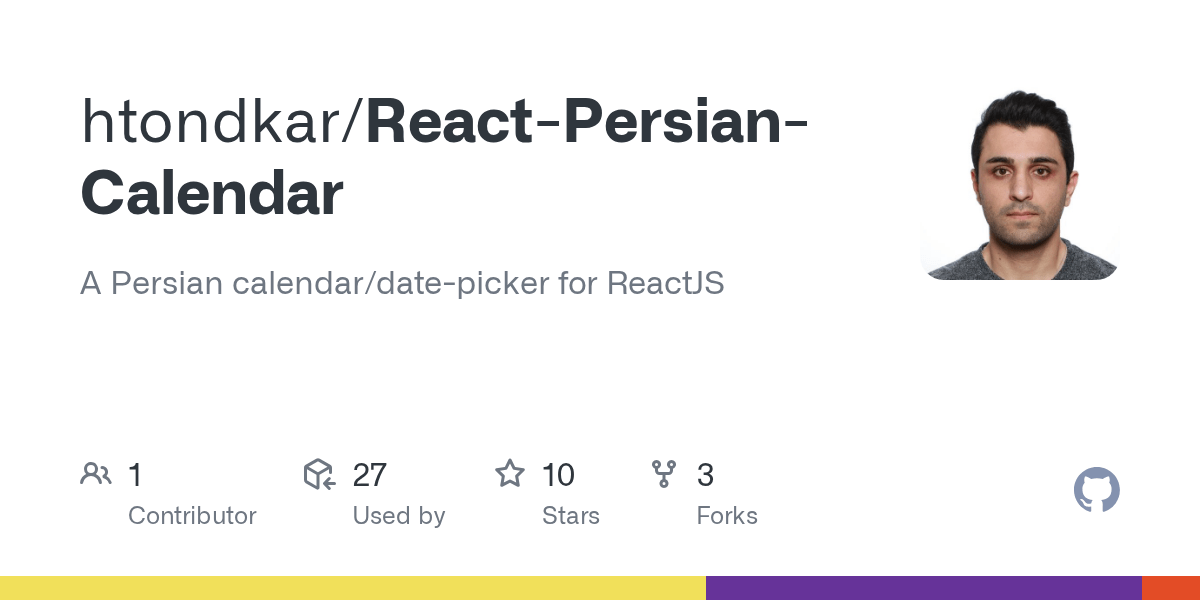
Task: Select the red-orange language bar segment
Action: tap(1171, 588)
